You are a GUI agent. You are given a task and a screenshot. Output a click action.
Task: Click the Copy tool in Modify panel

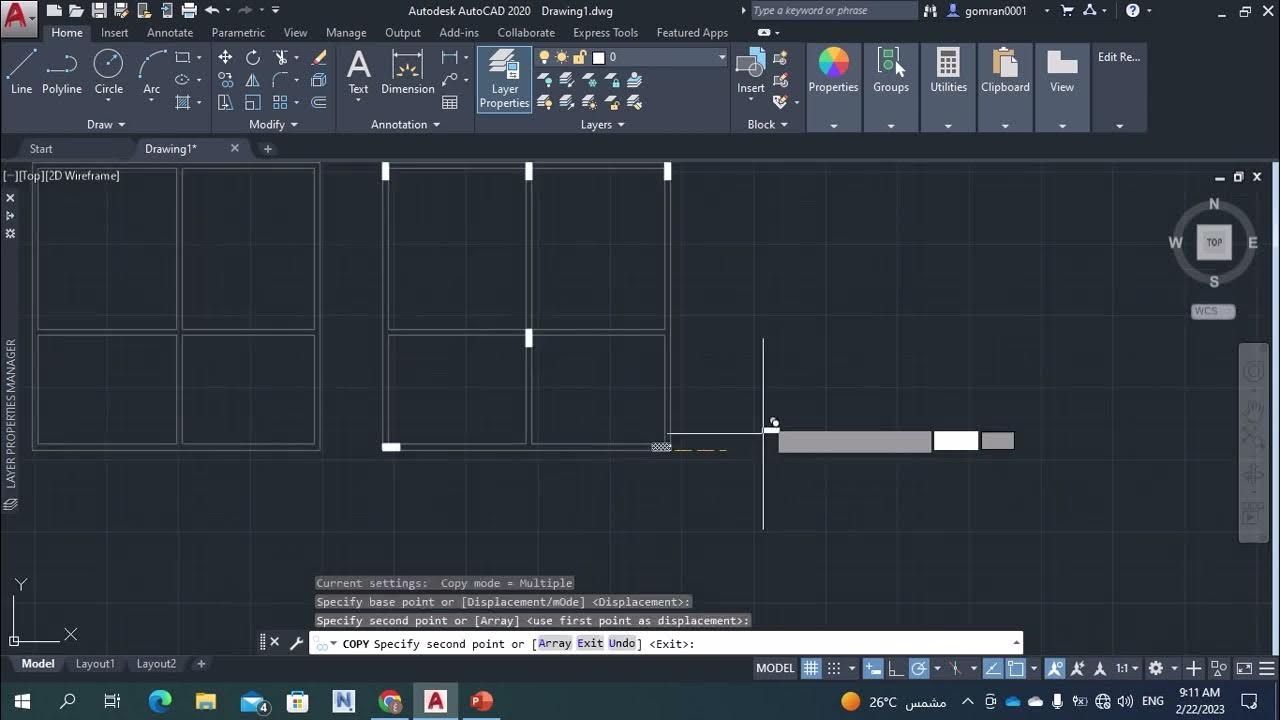coord(225,80)
